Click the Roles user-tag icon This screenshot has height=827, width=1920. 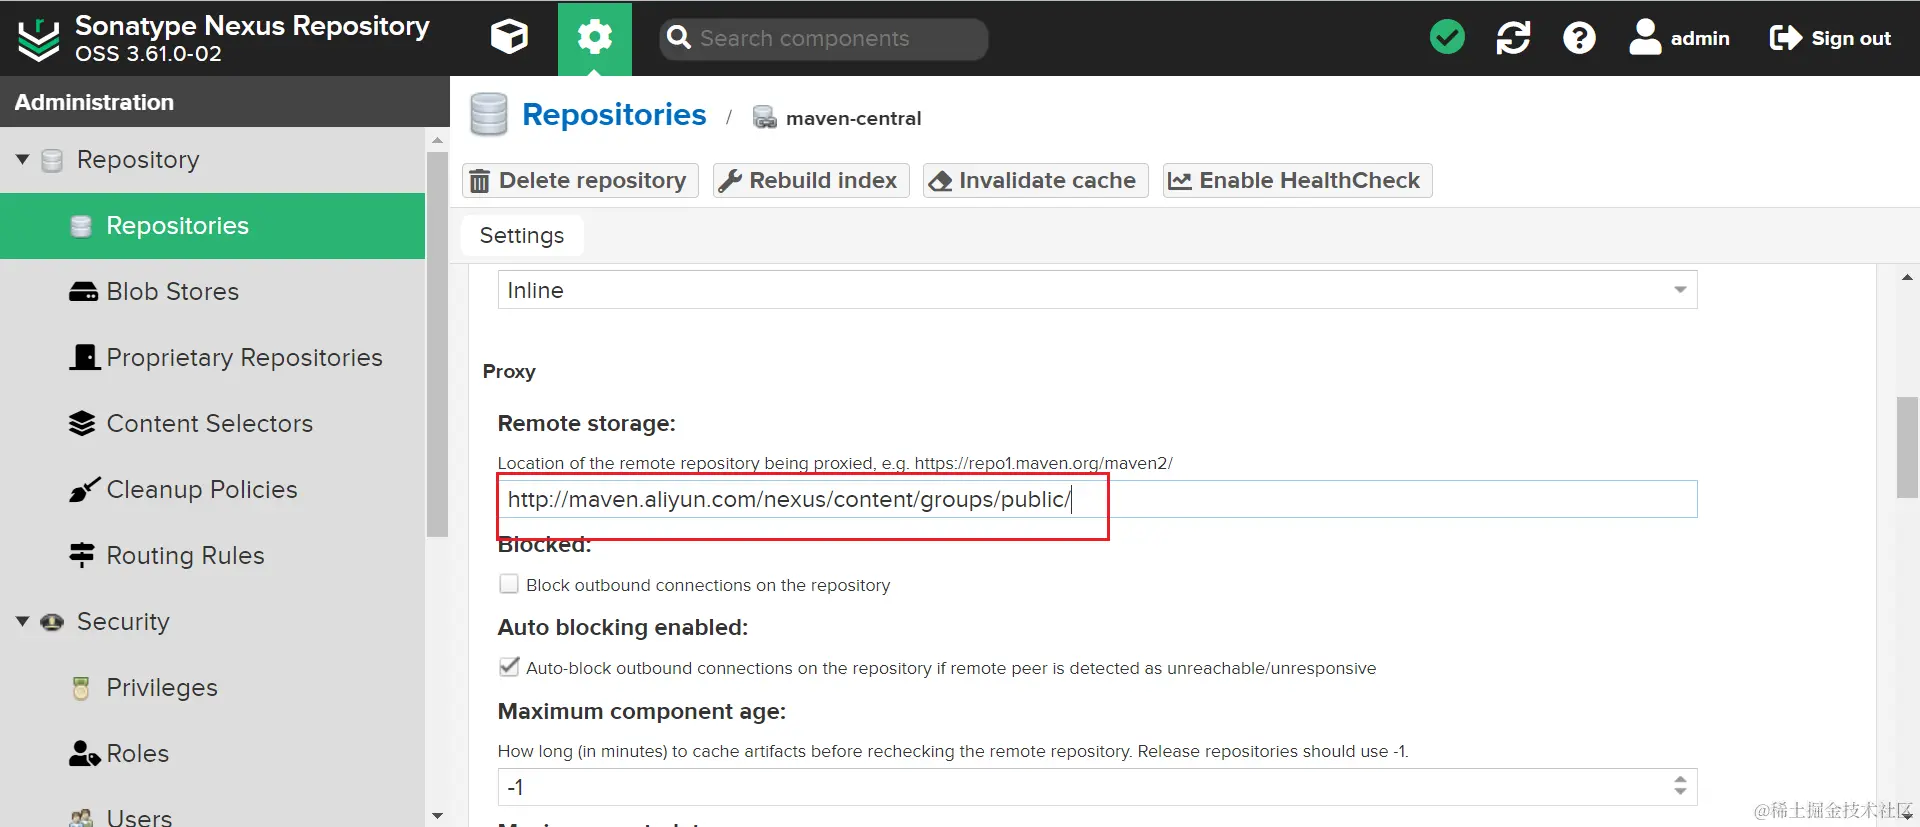tap(85, 754)
